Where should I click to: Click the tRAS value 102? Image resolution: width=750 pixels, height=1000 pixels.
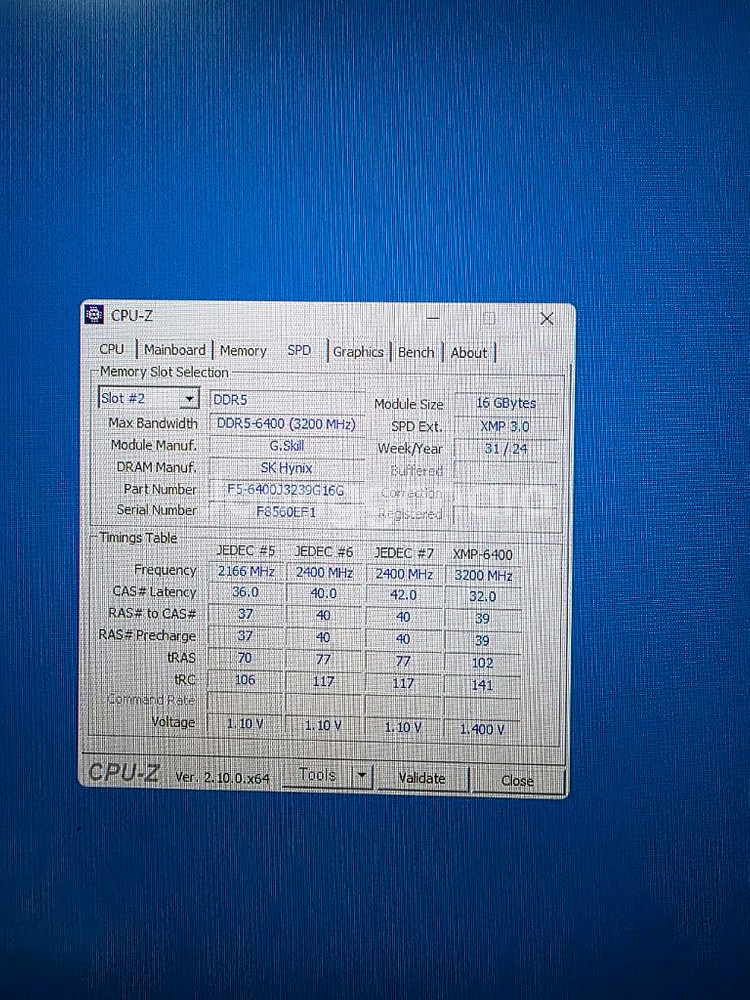point(483,663)
